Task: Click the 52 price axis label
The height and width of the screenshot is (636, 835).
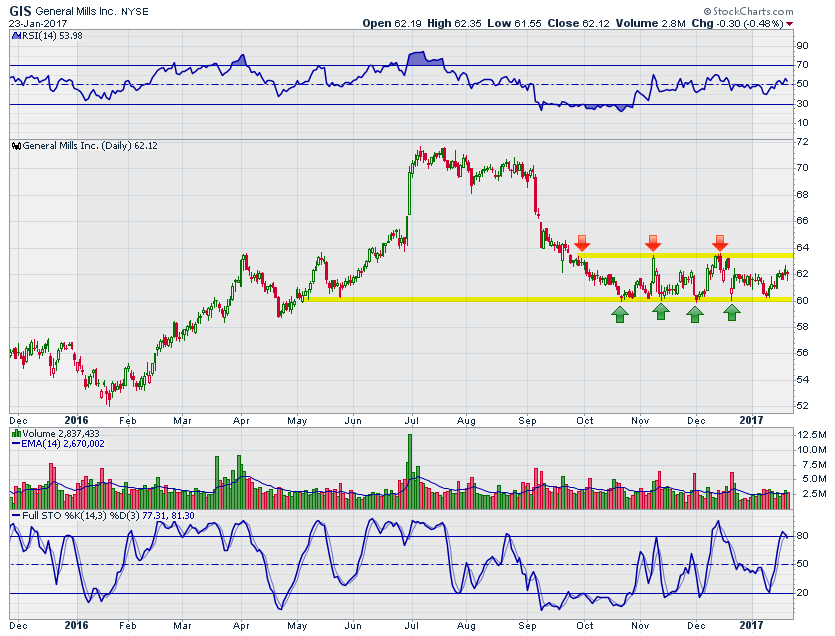Action: [802, 406]
